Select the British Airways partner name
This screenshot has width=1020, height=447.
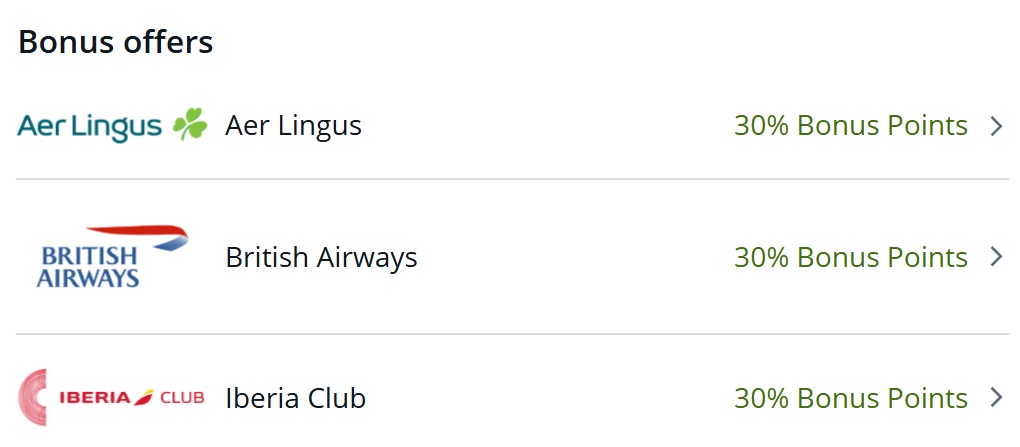click(x=321, y=258)
